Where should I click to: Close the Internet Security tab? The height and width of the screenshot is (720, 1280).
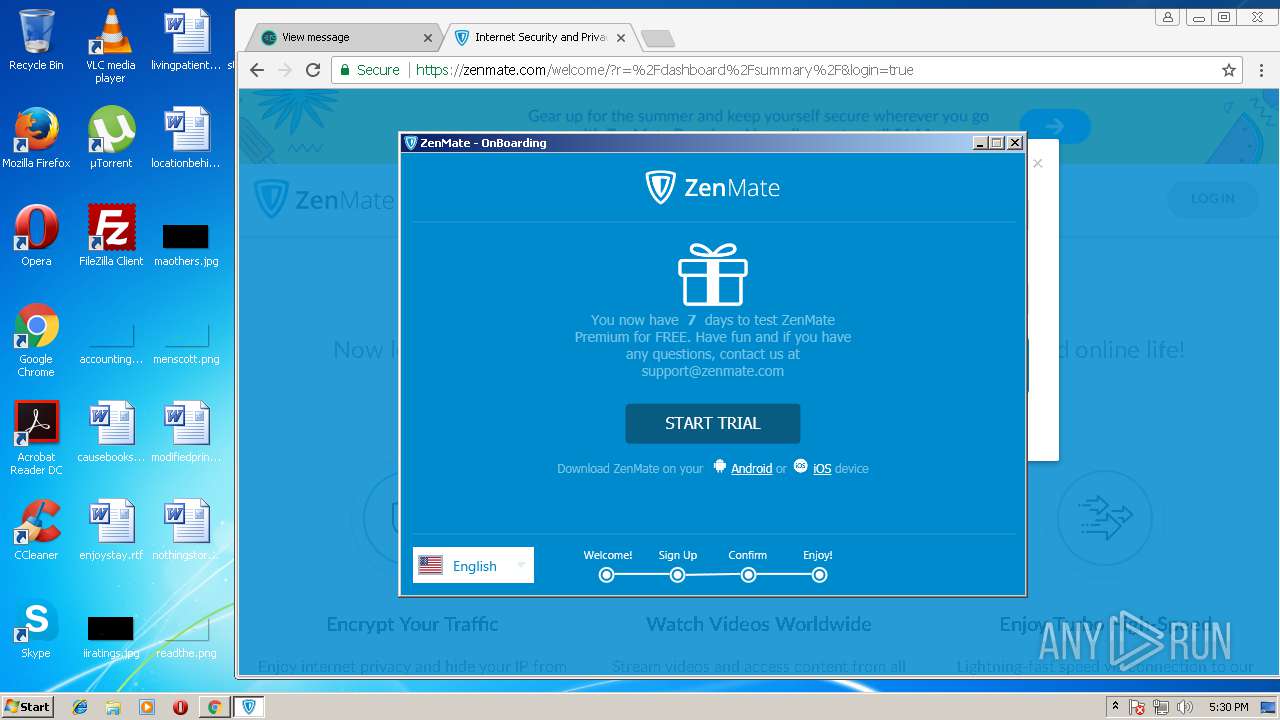pos(621,38)
